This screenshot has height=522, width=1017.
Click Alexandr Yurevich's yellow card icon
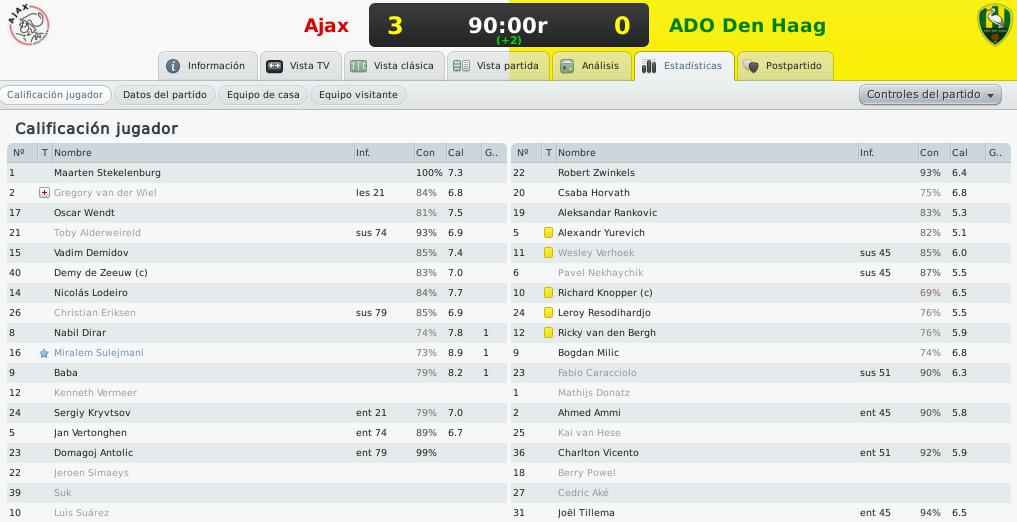pyautogui.click(x=548, y=233)
